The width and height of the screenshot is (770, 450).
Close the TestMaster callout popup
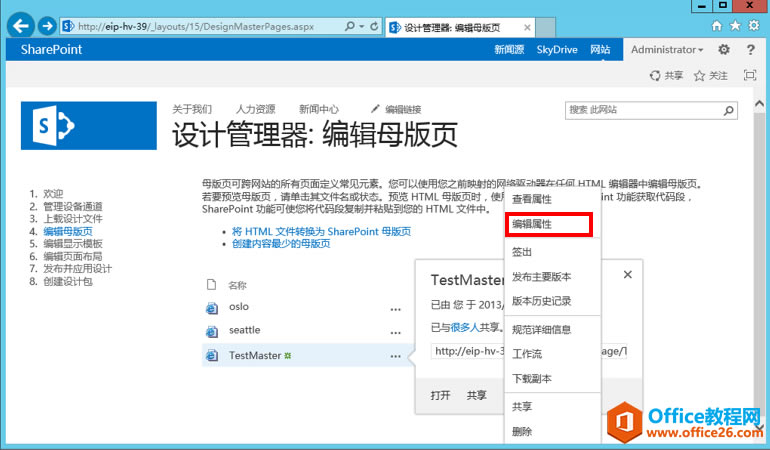[x=628, y=275]
